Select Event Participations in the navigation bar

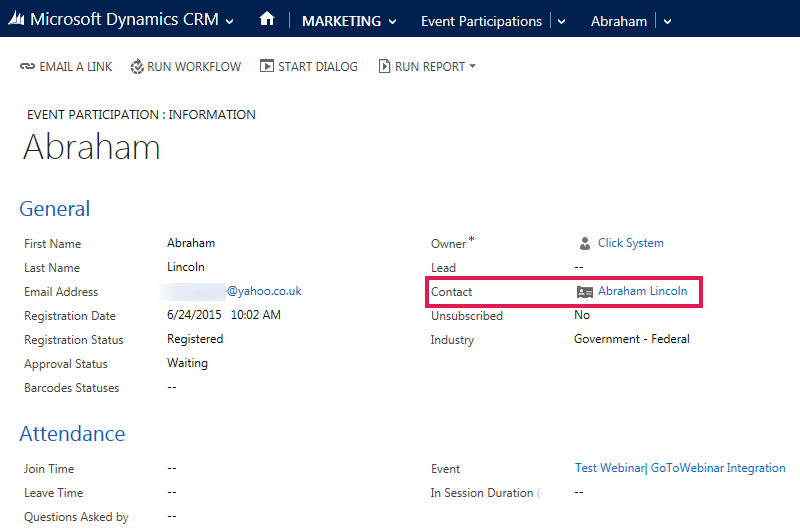481,21
